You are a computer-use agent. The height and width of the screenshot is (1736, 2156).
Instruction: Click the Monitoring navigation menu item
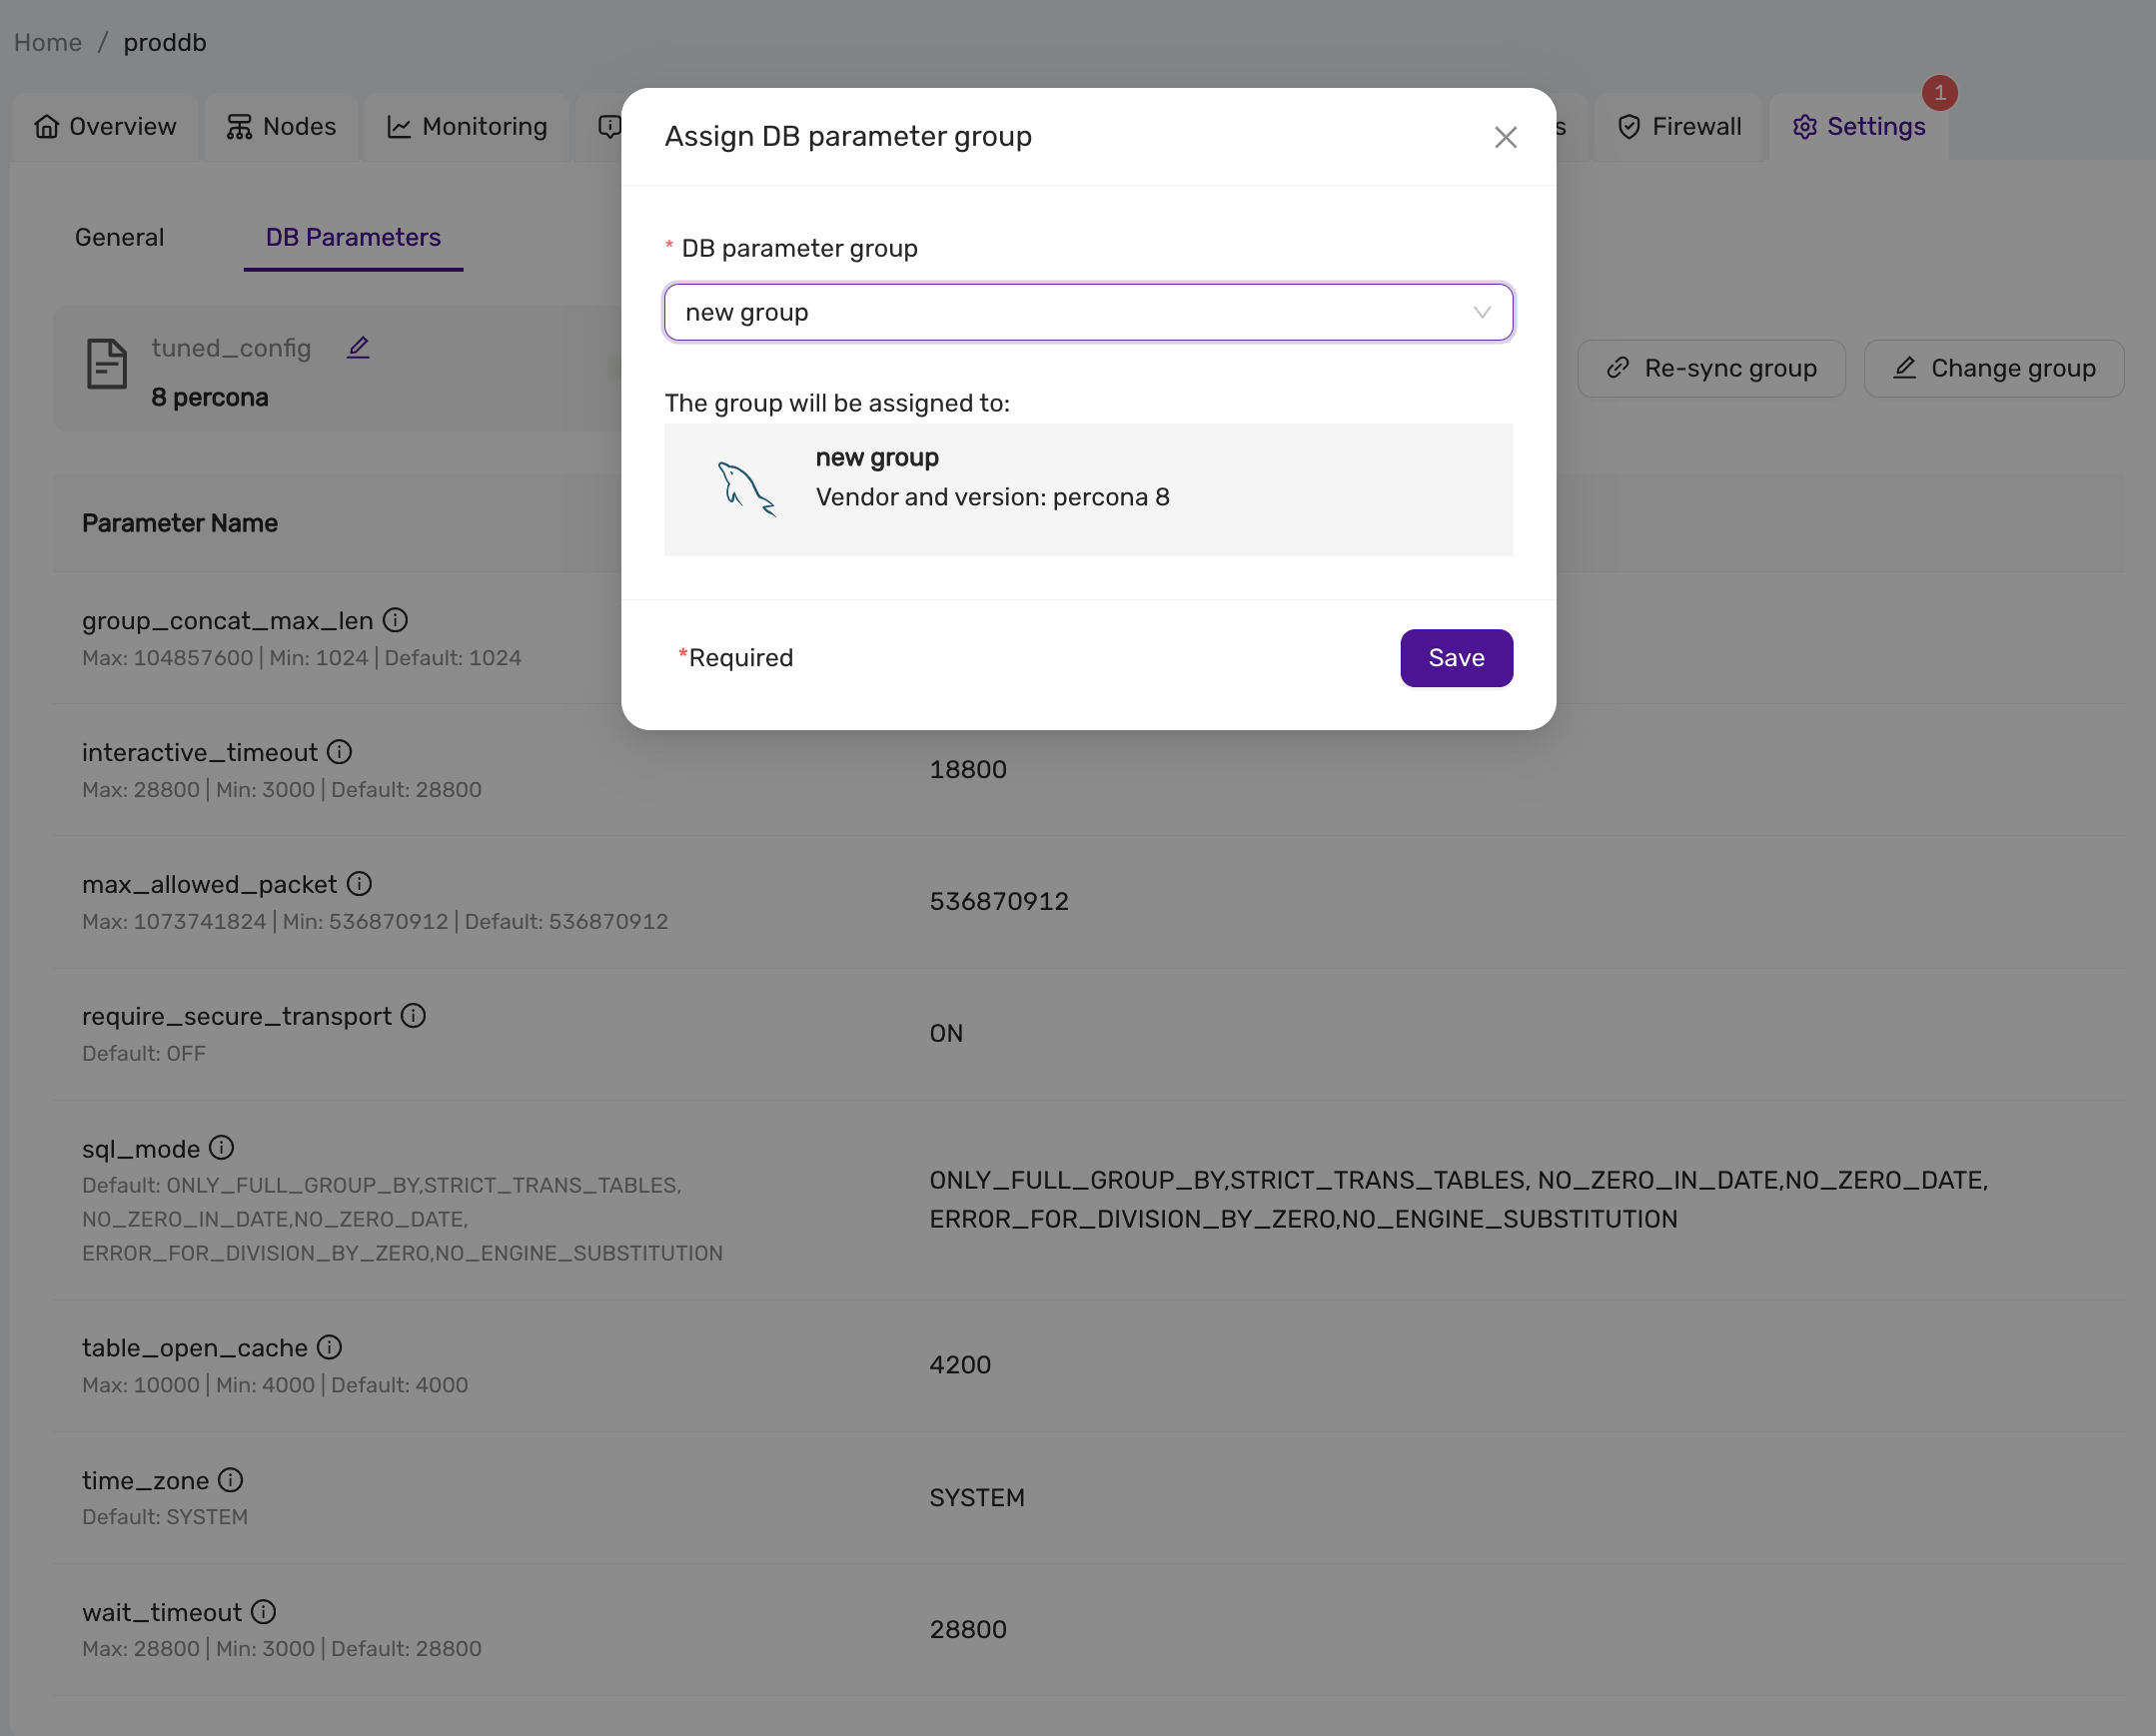click(468, 124)
